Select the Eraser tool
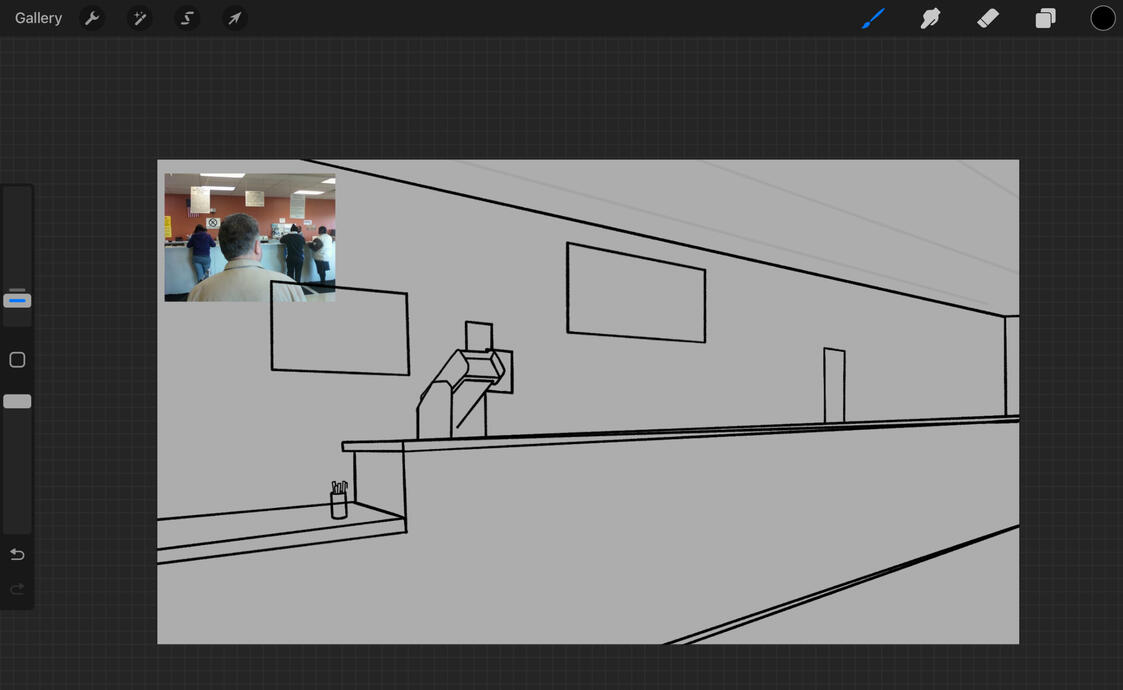Image resolution: width=1123 pixels, height=690 pixels. click(x=988, y=18)
